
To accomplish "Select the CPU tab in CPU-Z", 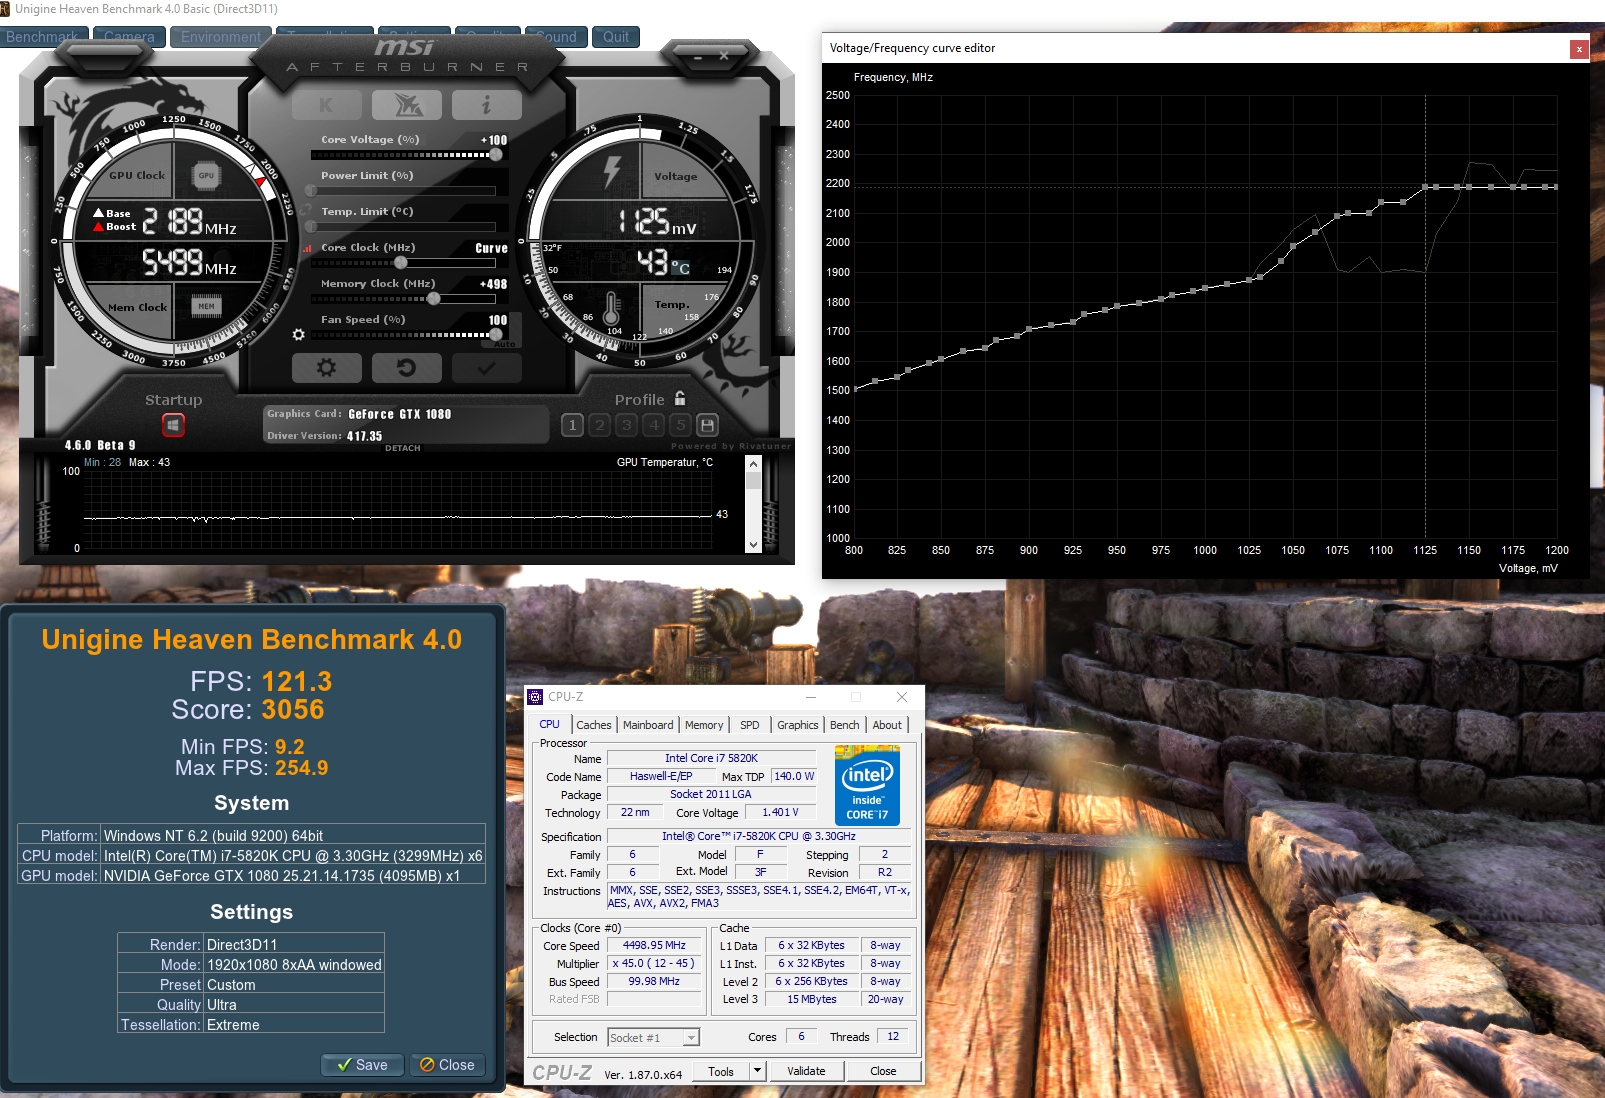I will pos(549,725).
